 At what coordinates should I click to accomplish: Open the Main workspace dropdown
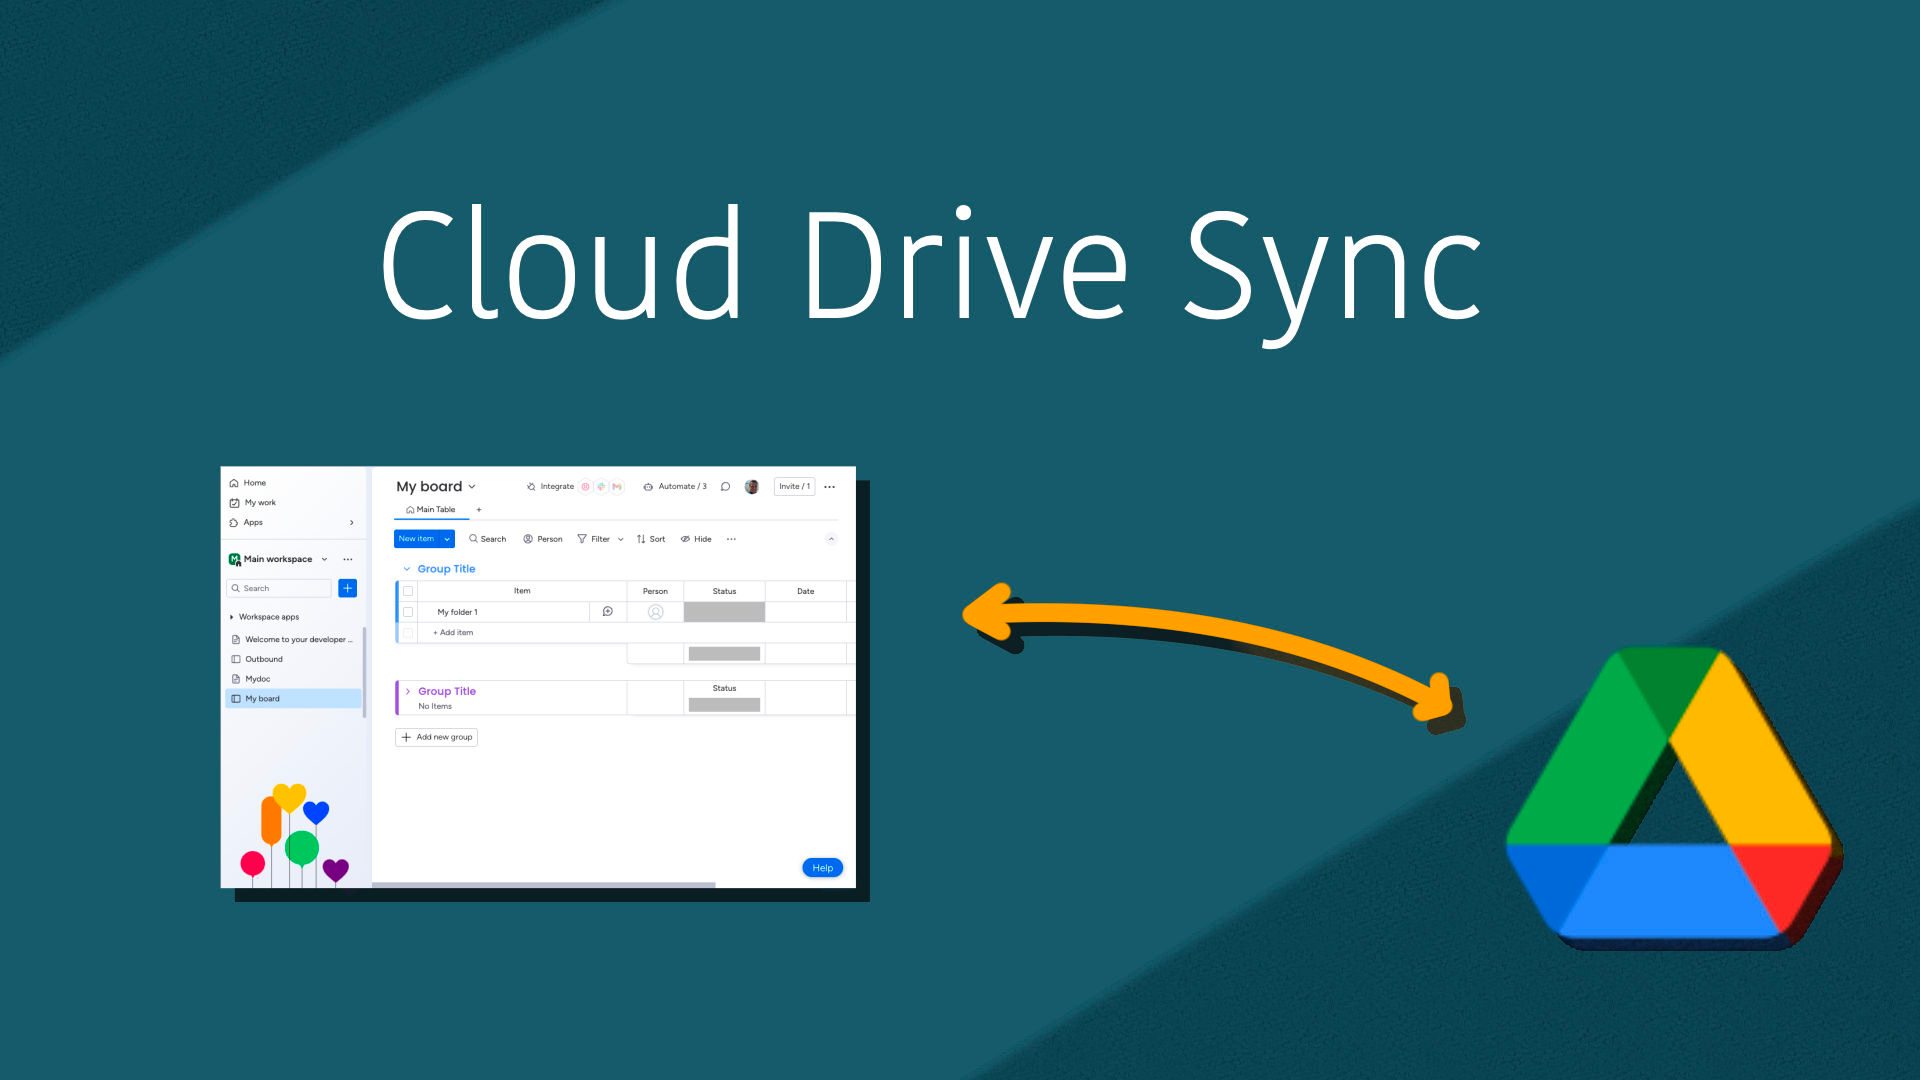point(324,560)
